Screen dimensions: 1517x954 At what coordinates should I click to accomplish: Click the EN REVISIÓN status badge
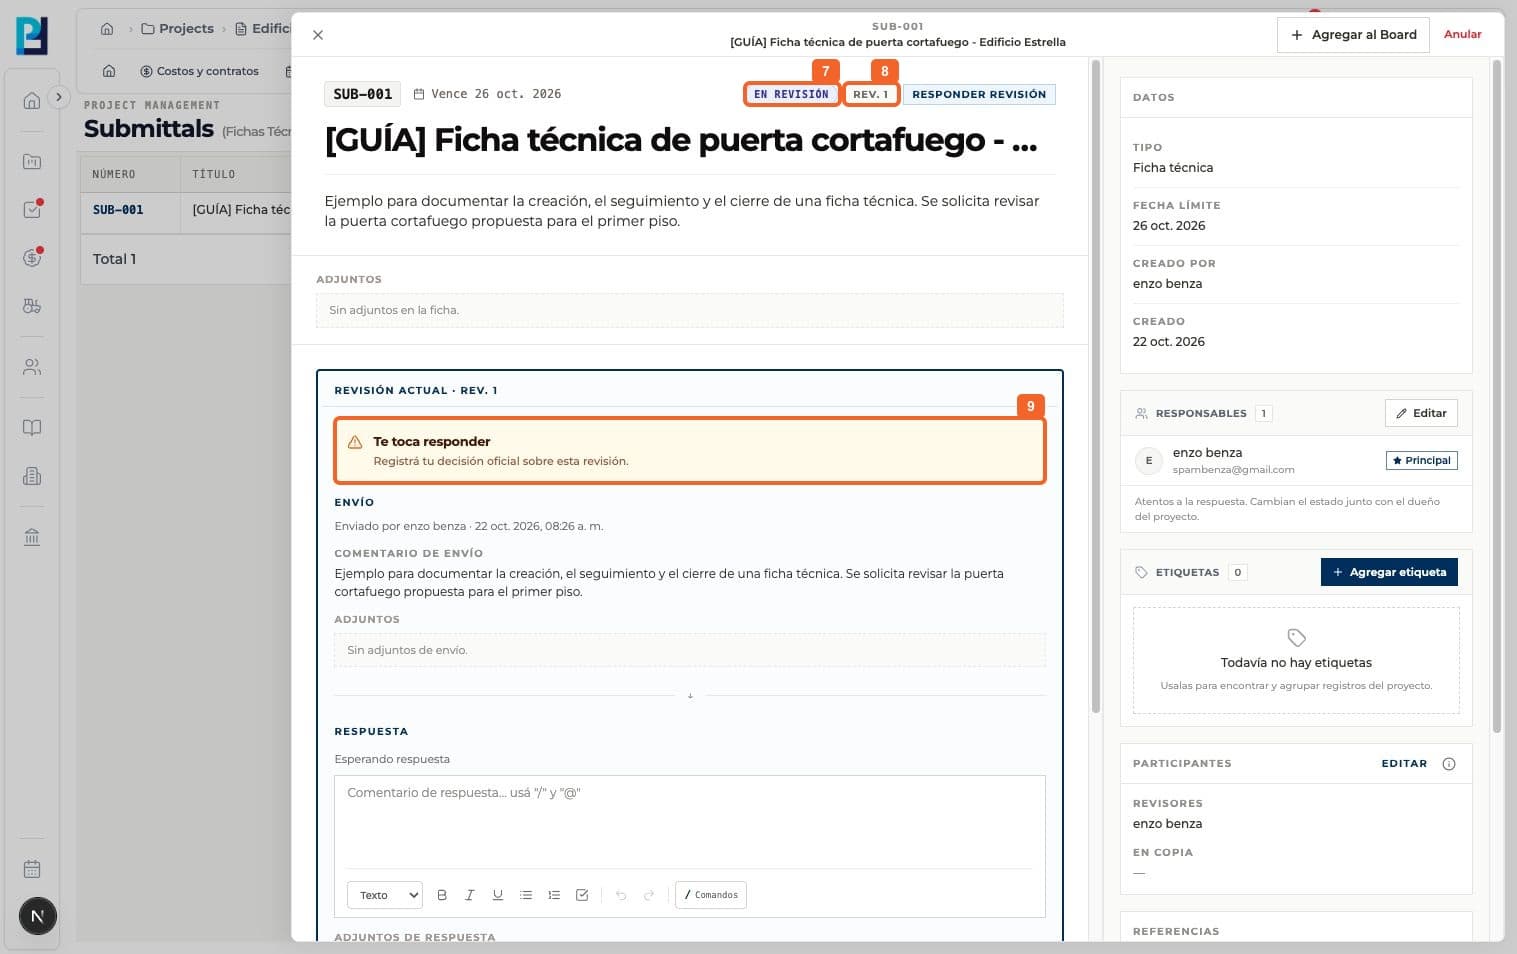coord(791,94)
